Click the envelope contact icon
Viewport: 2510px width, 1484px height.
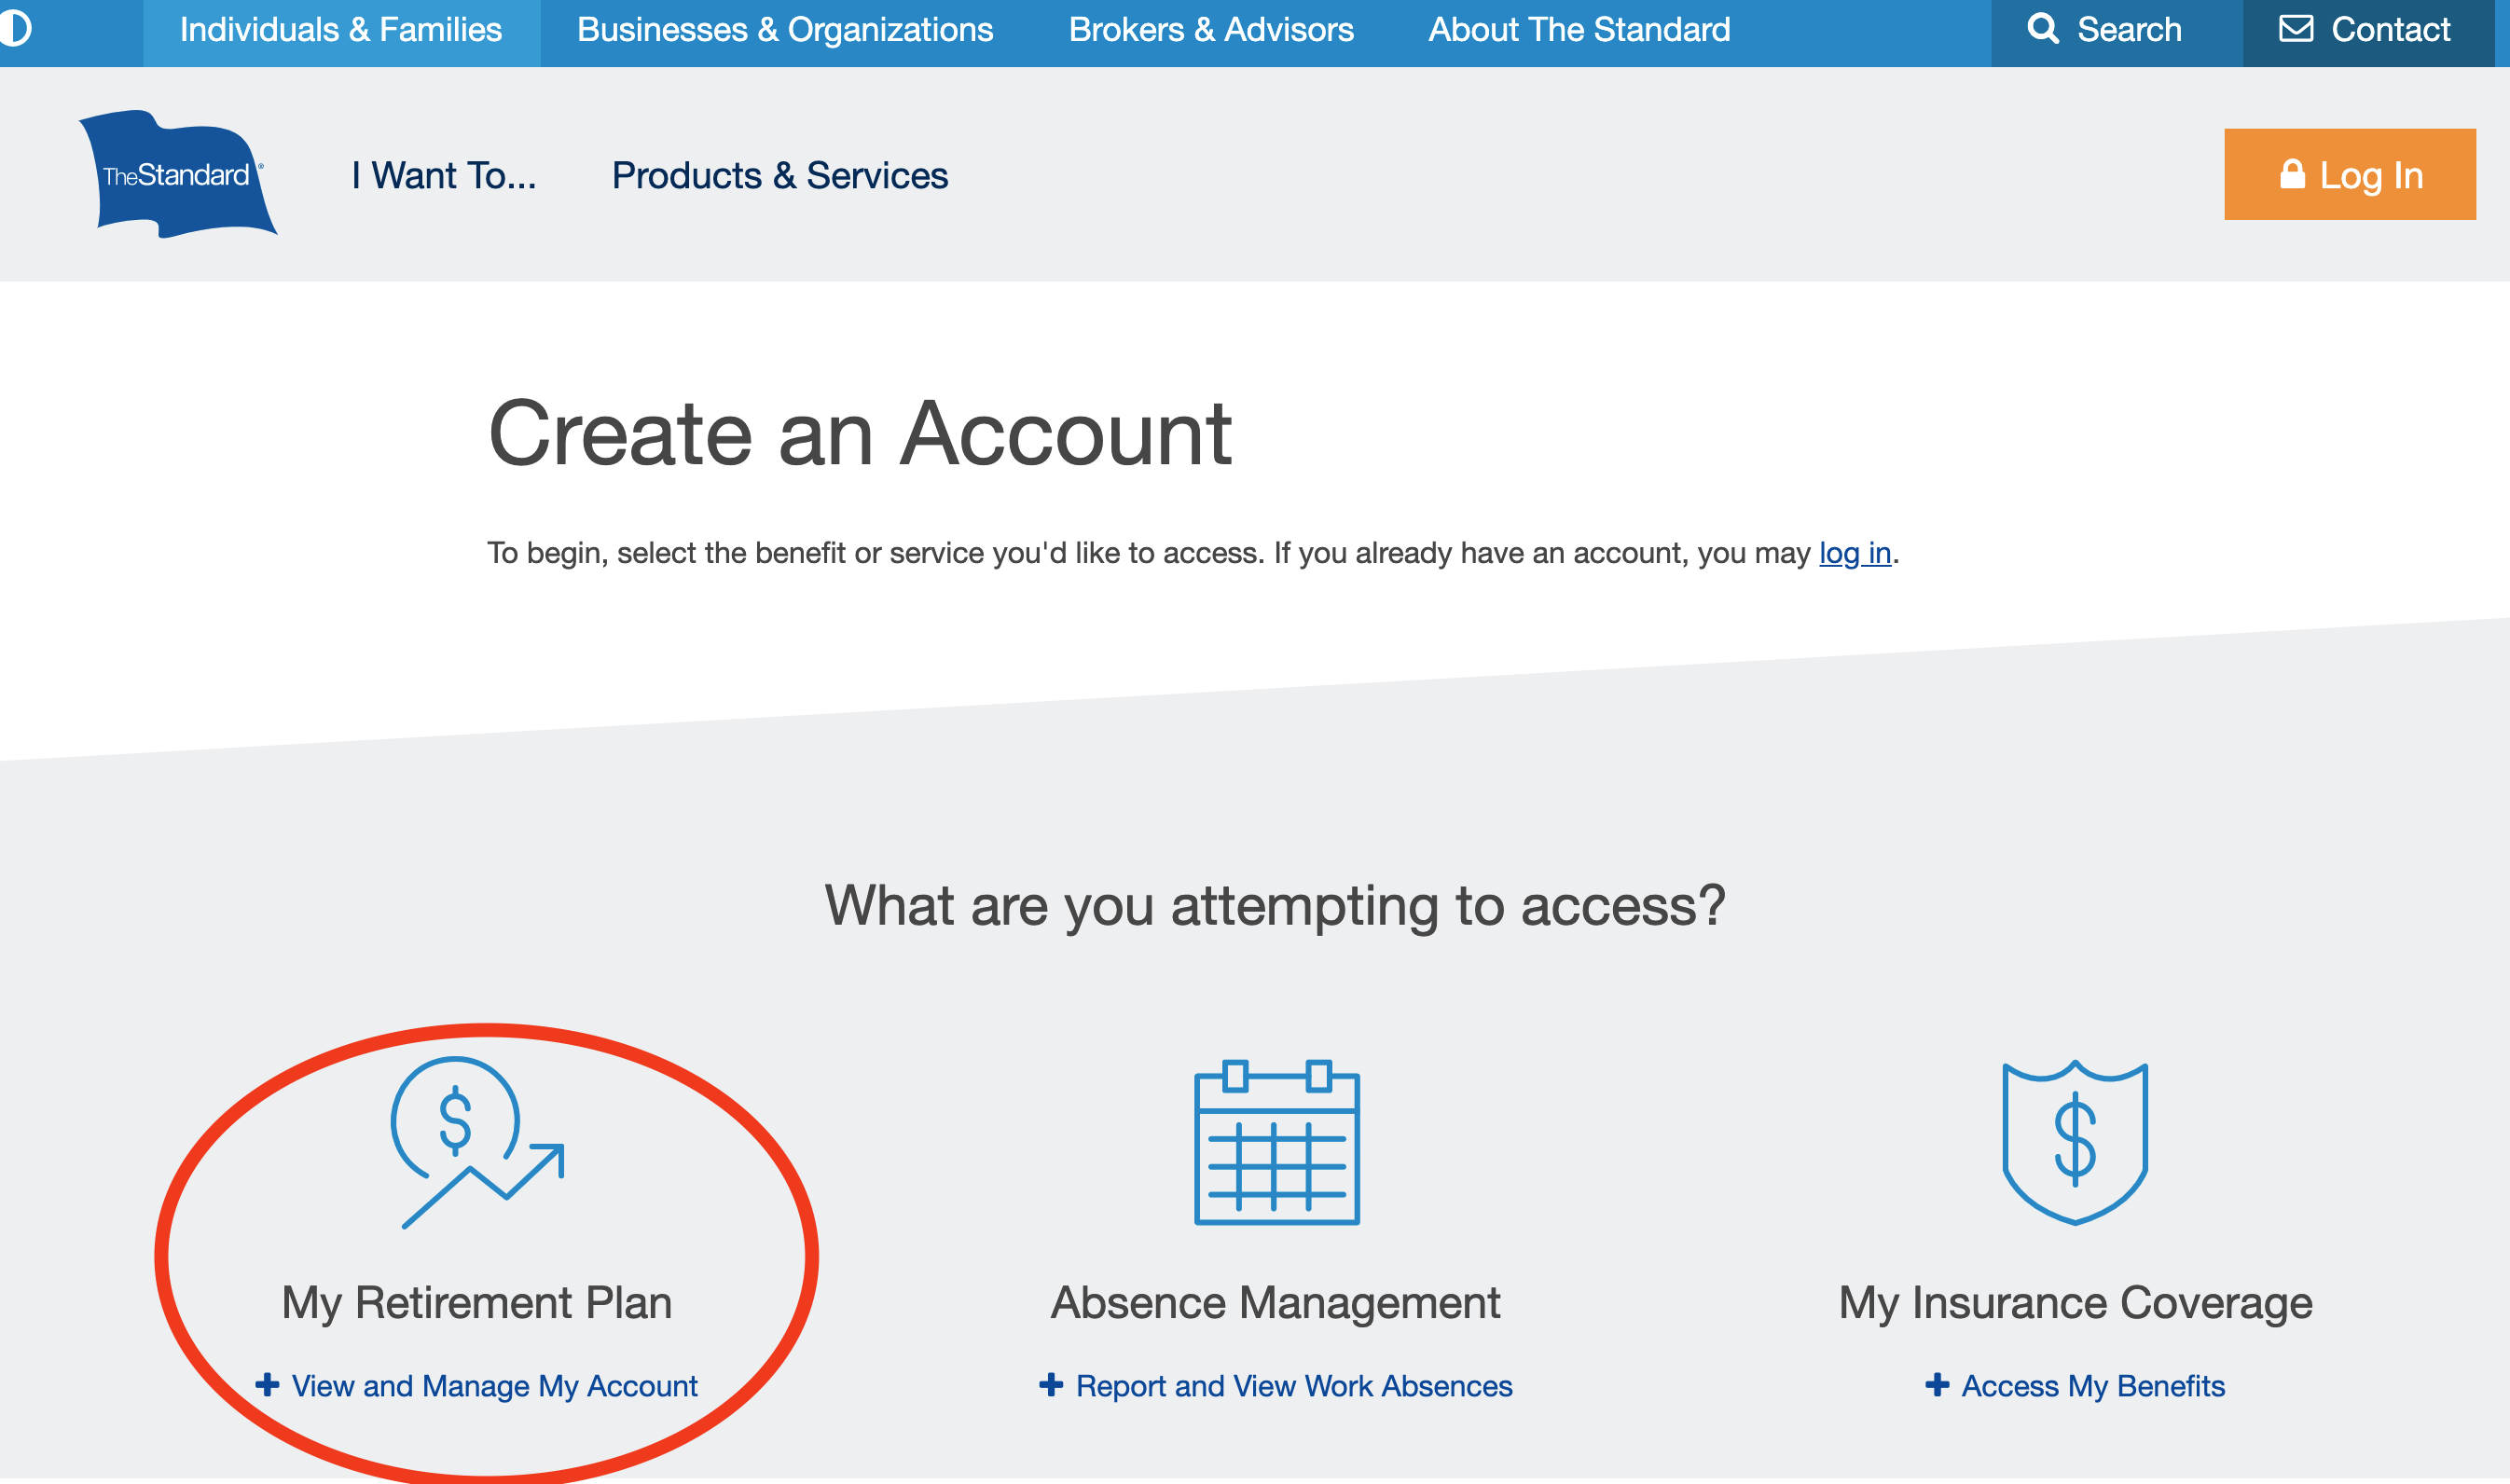[x=2296, y=29]
